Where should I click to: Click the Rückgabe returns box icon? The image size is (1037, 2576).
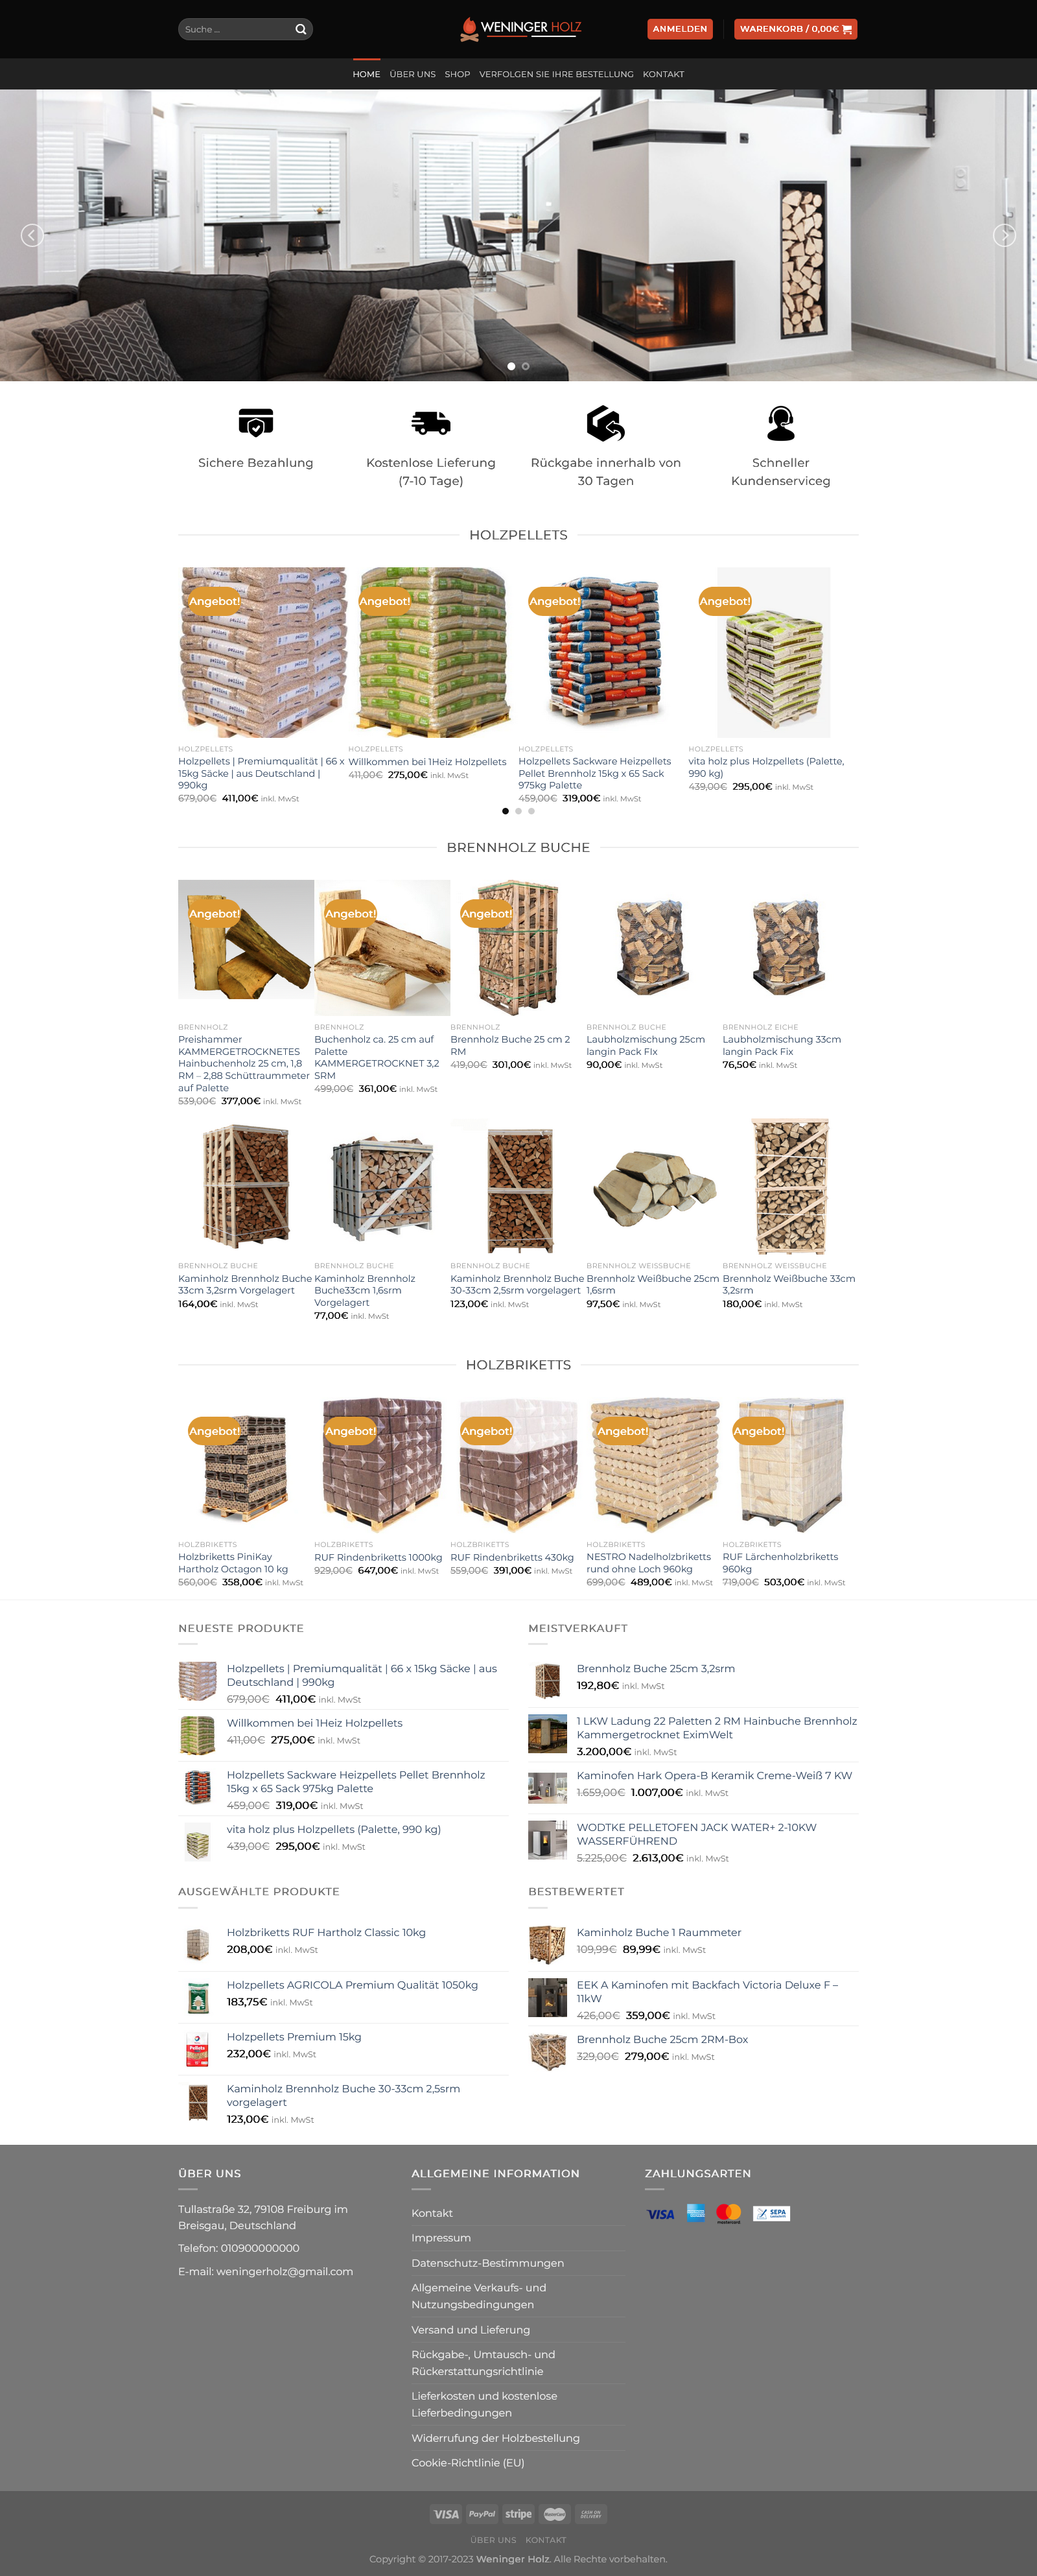coord(606,423)
